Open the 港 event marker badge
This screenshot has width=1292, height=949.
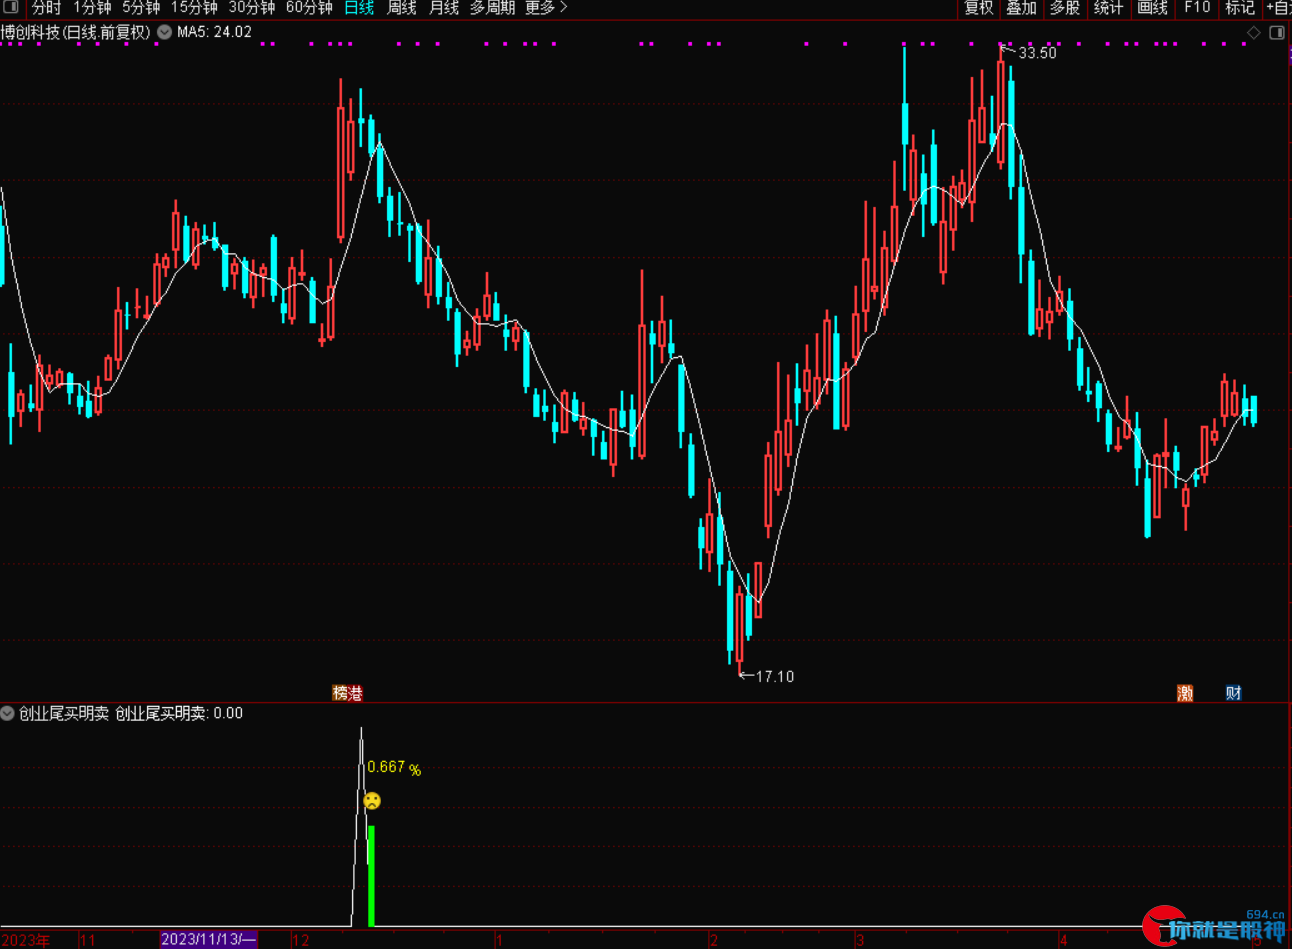coord(355,693)
